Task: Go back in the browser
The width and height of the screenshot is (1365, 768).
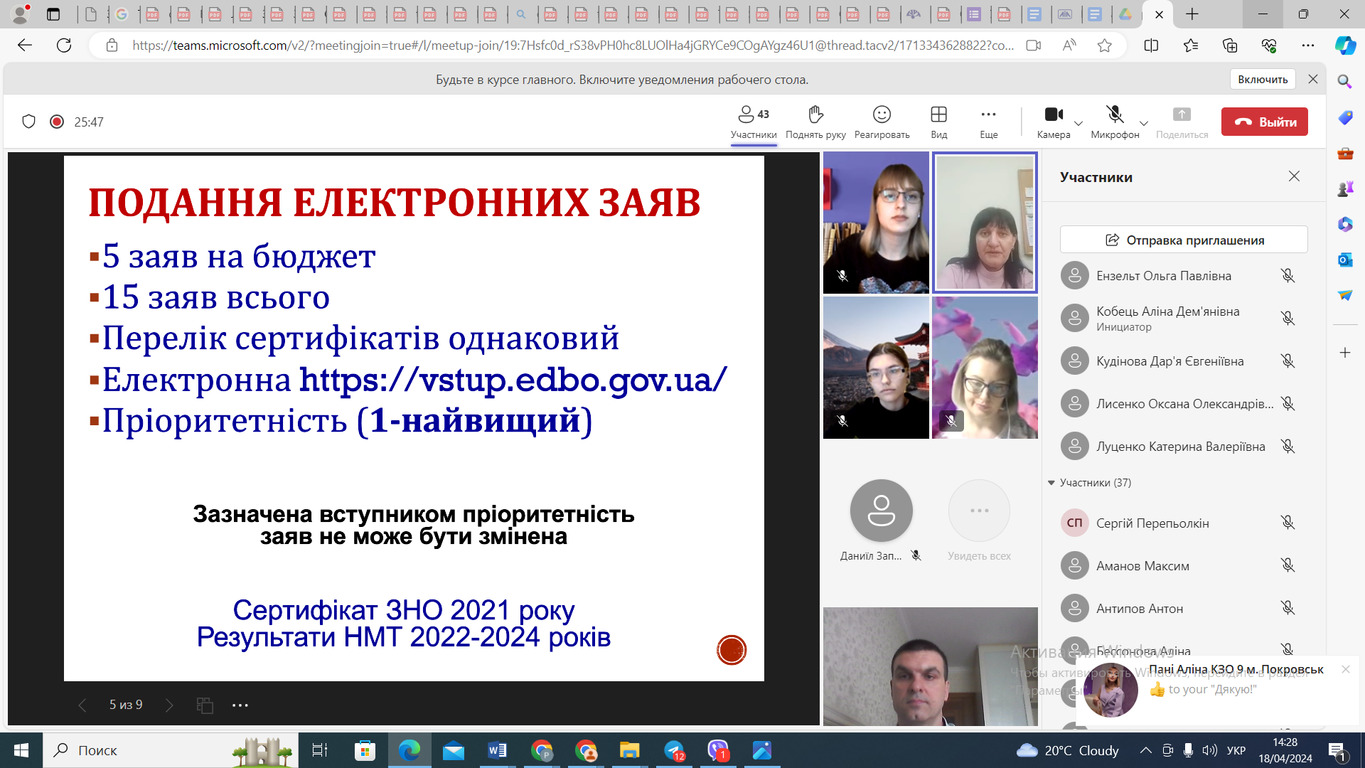Action: click(25, 45)
